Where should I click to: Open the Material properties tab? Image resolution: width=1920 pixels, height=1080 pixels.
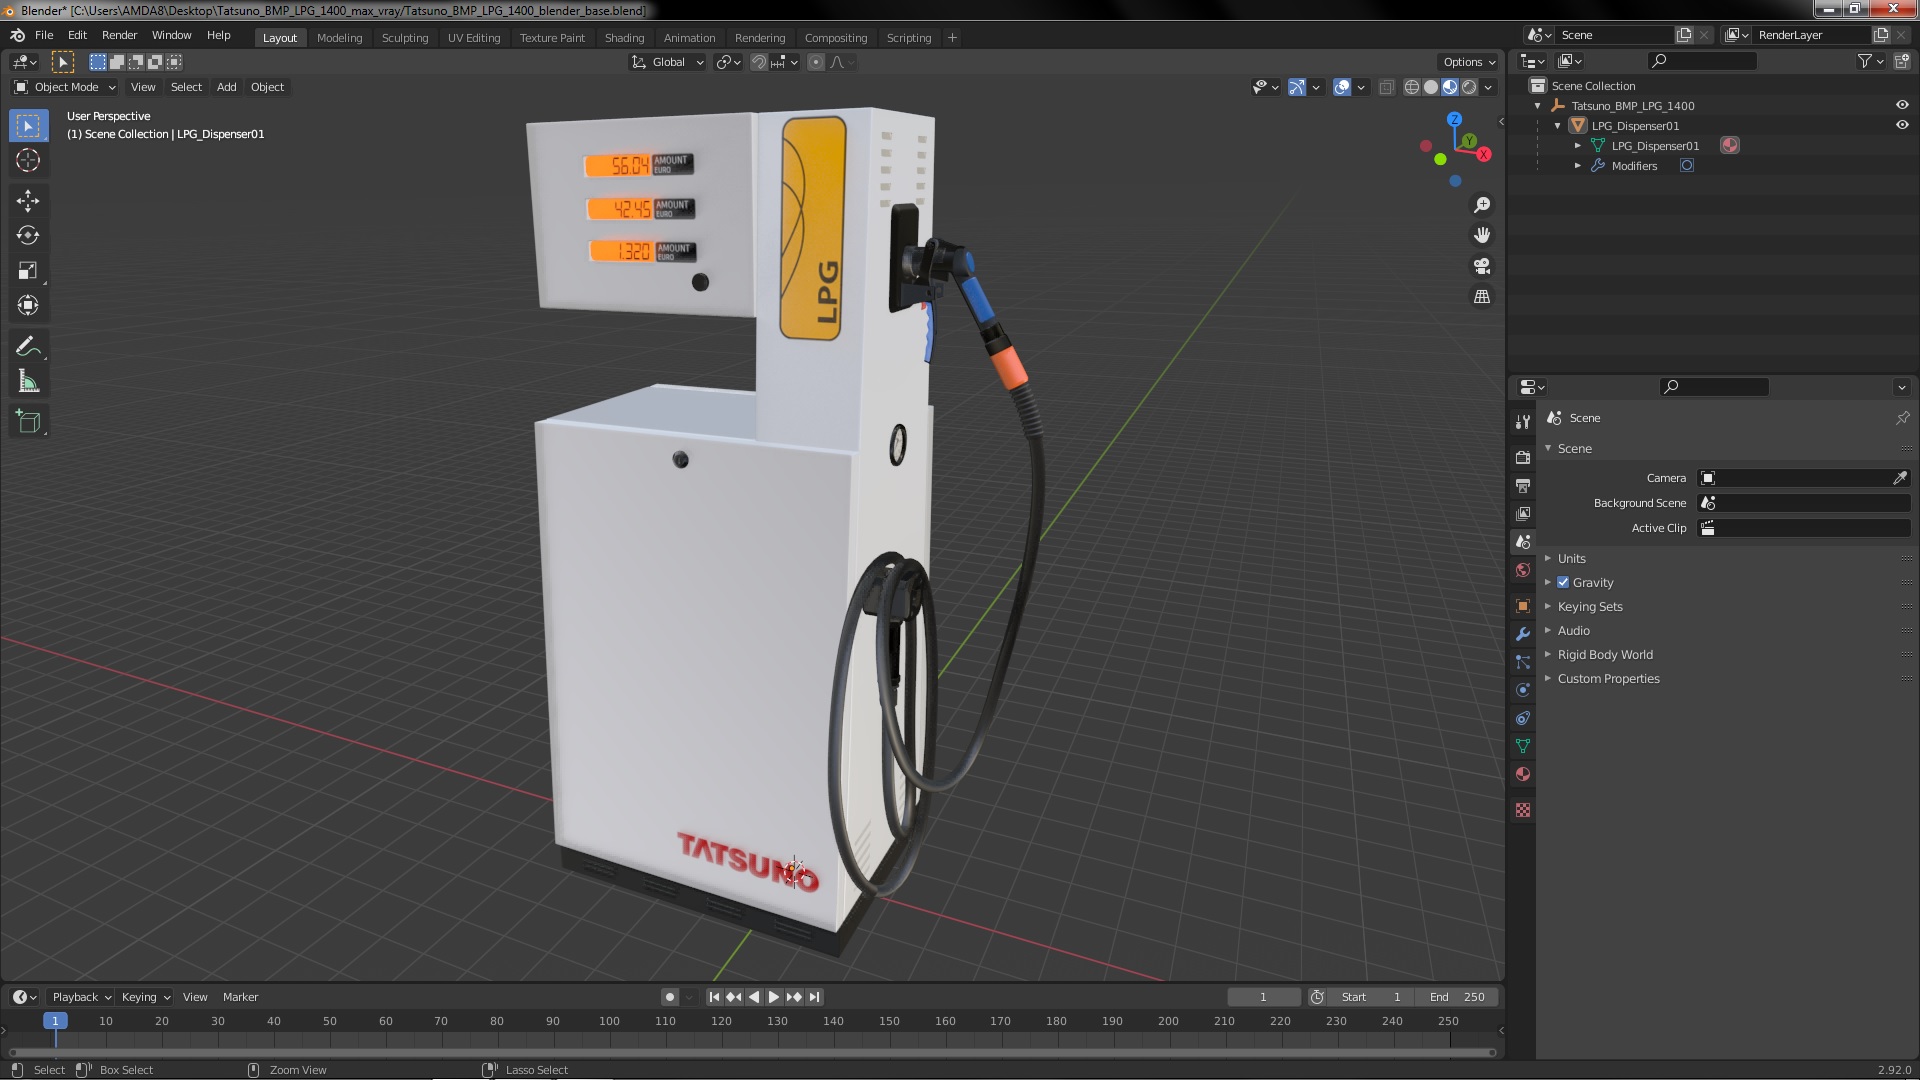coord(1523,774)
